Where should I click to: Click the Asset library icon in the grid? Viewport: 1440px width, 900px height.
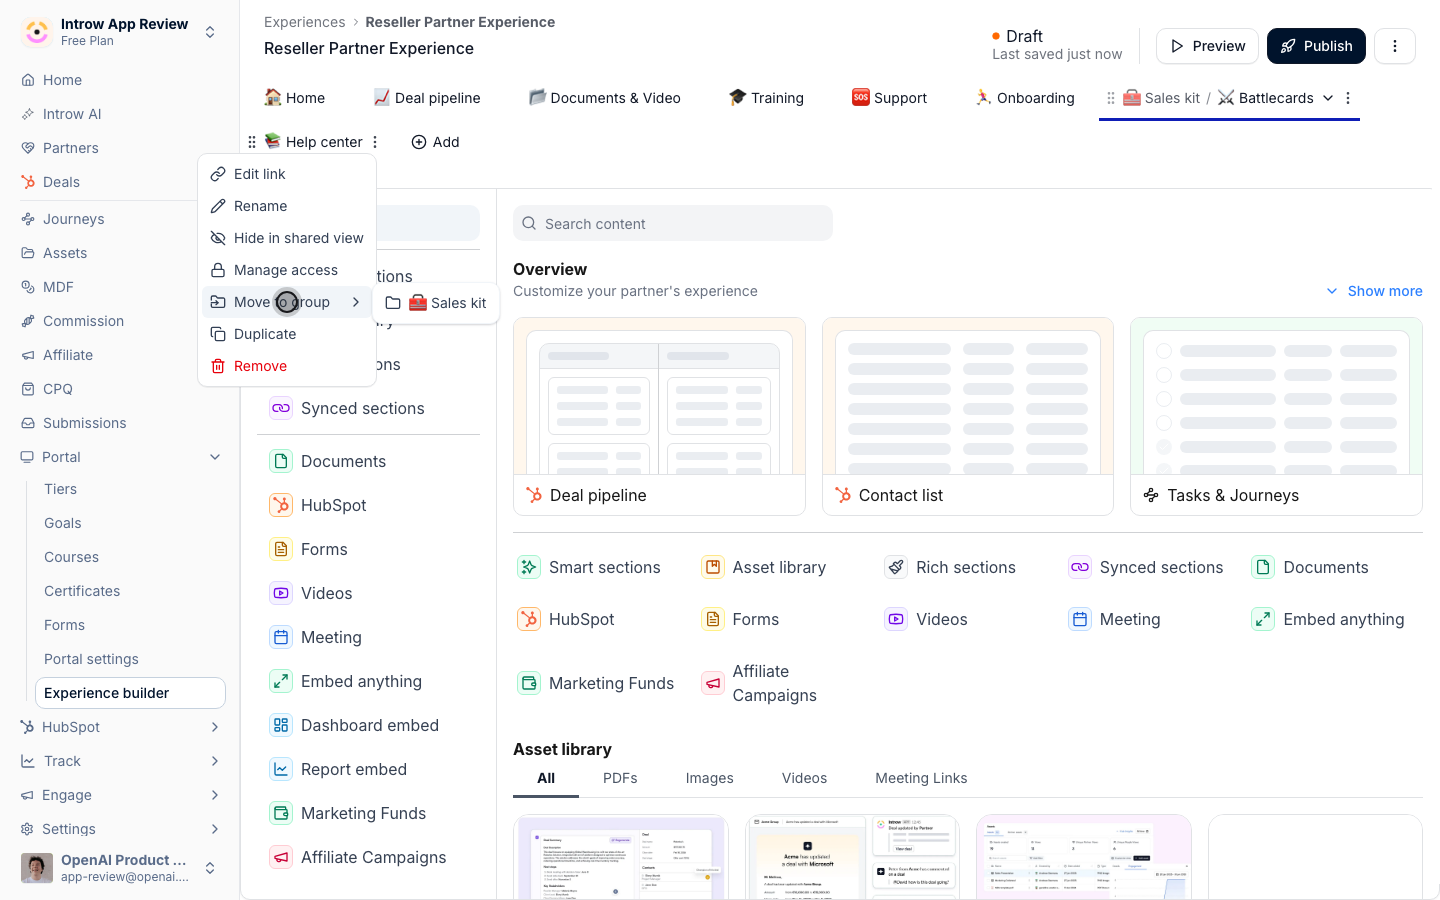click(712, 567)
